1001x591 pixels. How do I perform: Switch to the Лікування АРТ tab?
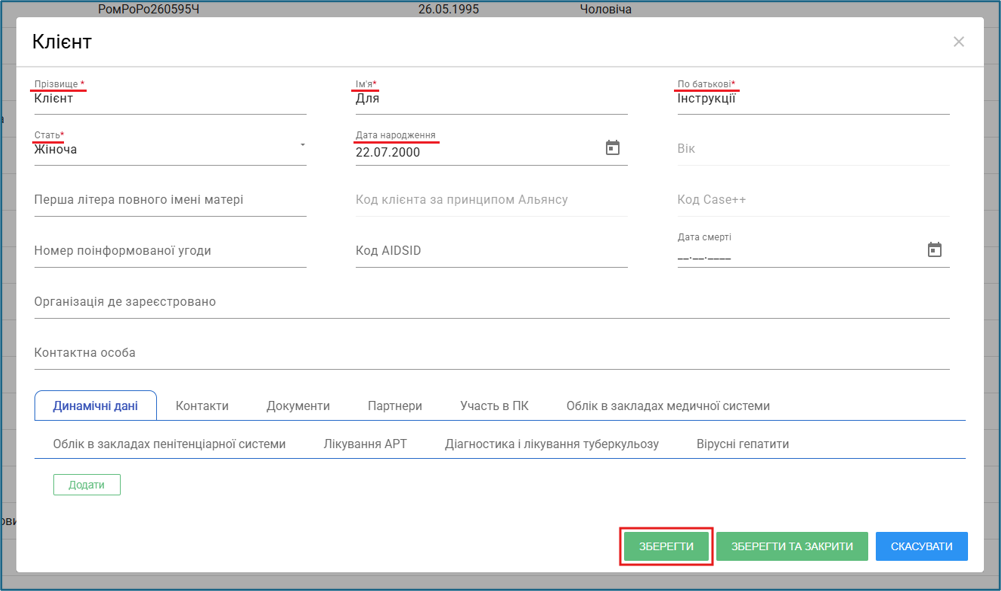tap(365, 444)
